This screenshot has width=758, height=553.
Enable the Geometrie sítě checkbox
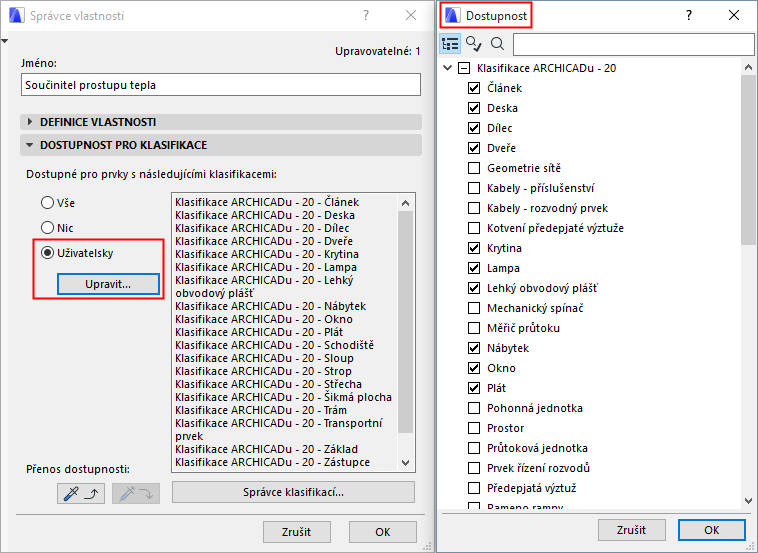(474, 168)
